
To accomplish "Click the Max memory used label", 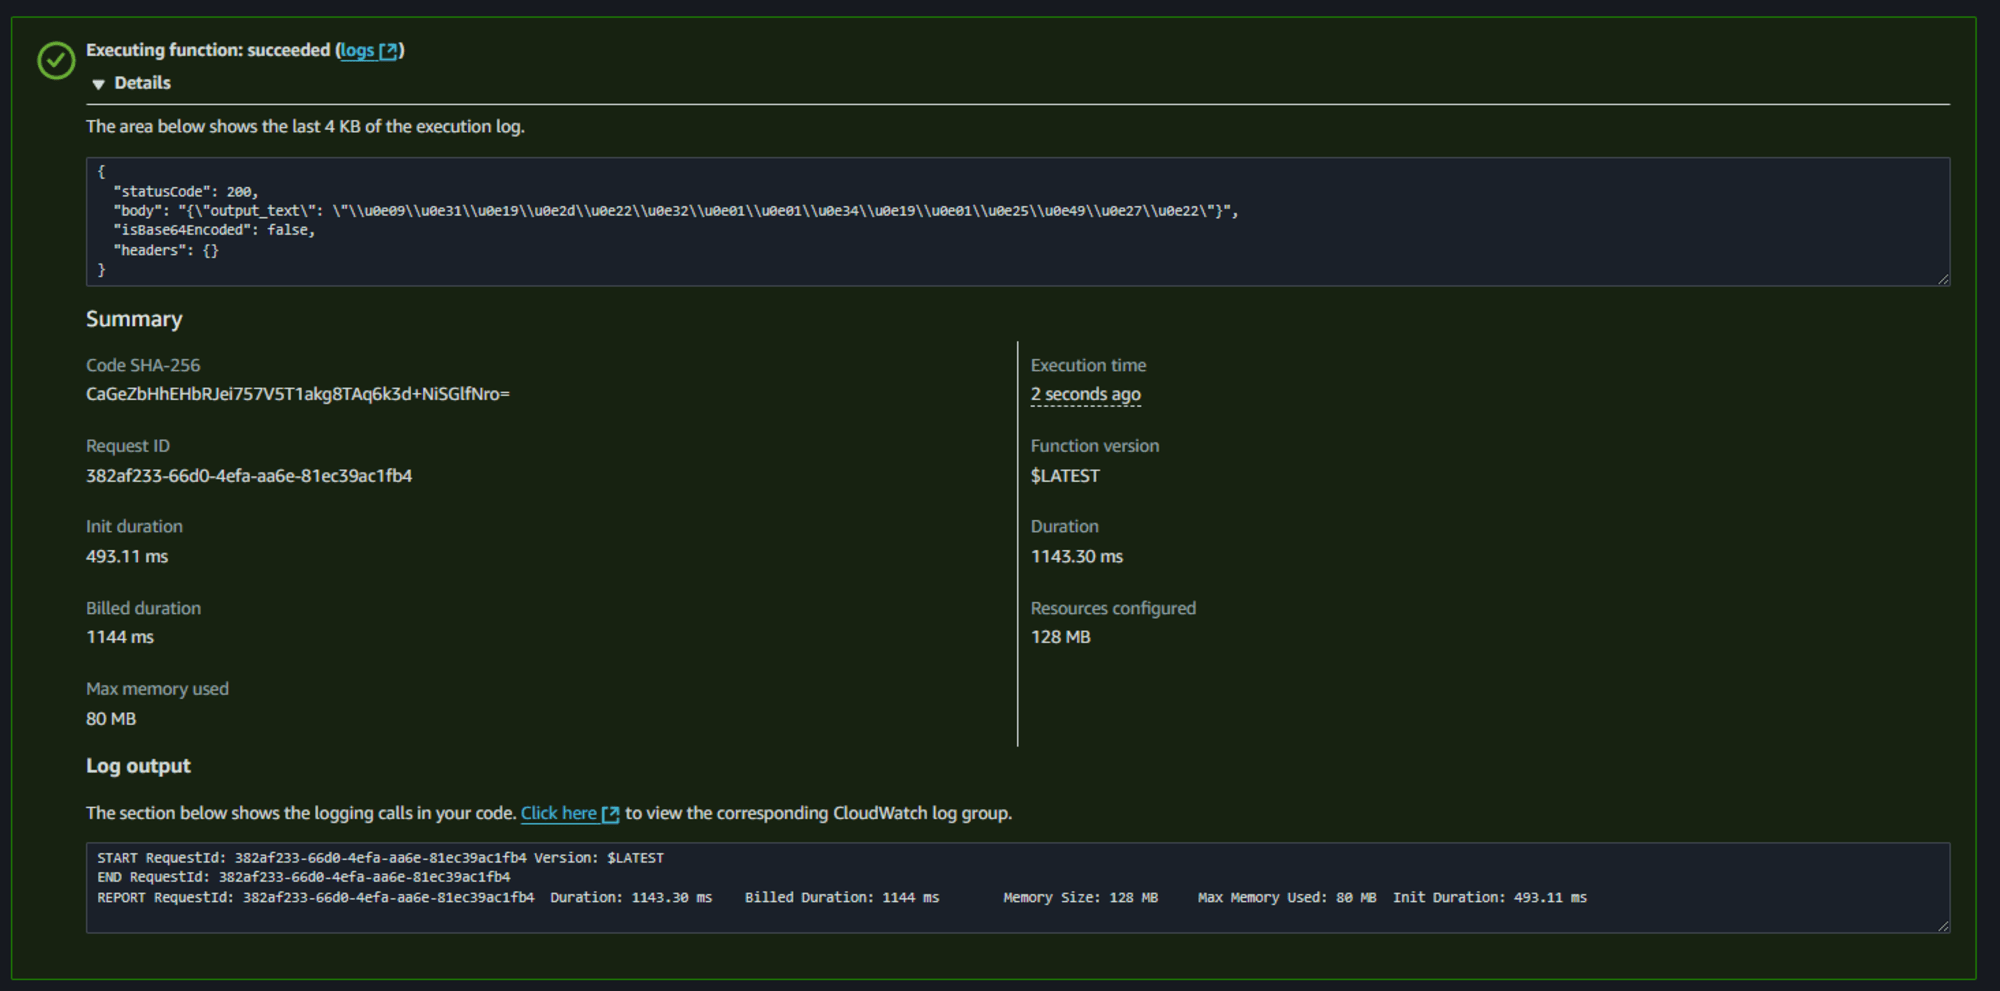I will pos(157,689).
